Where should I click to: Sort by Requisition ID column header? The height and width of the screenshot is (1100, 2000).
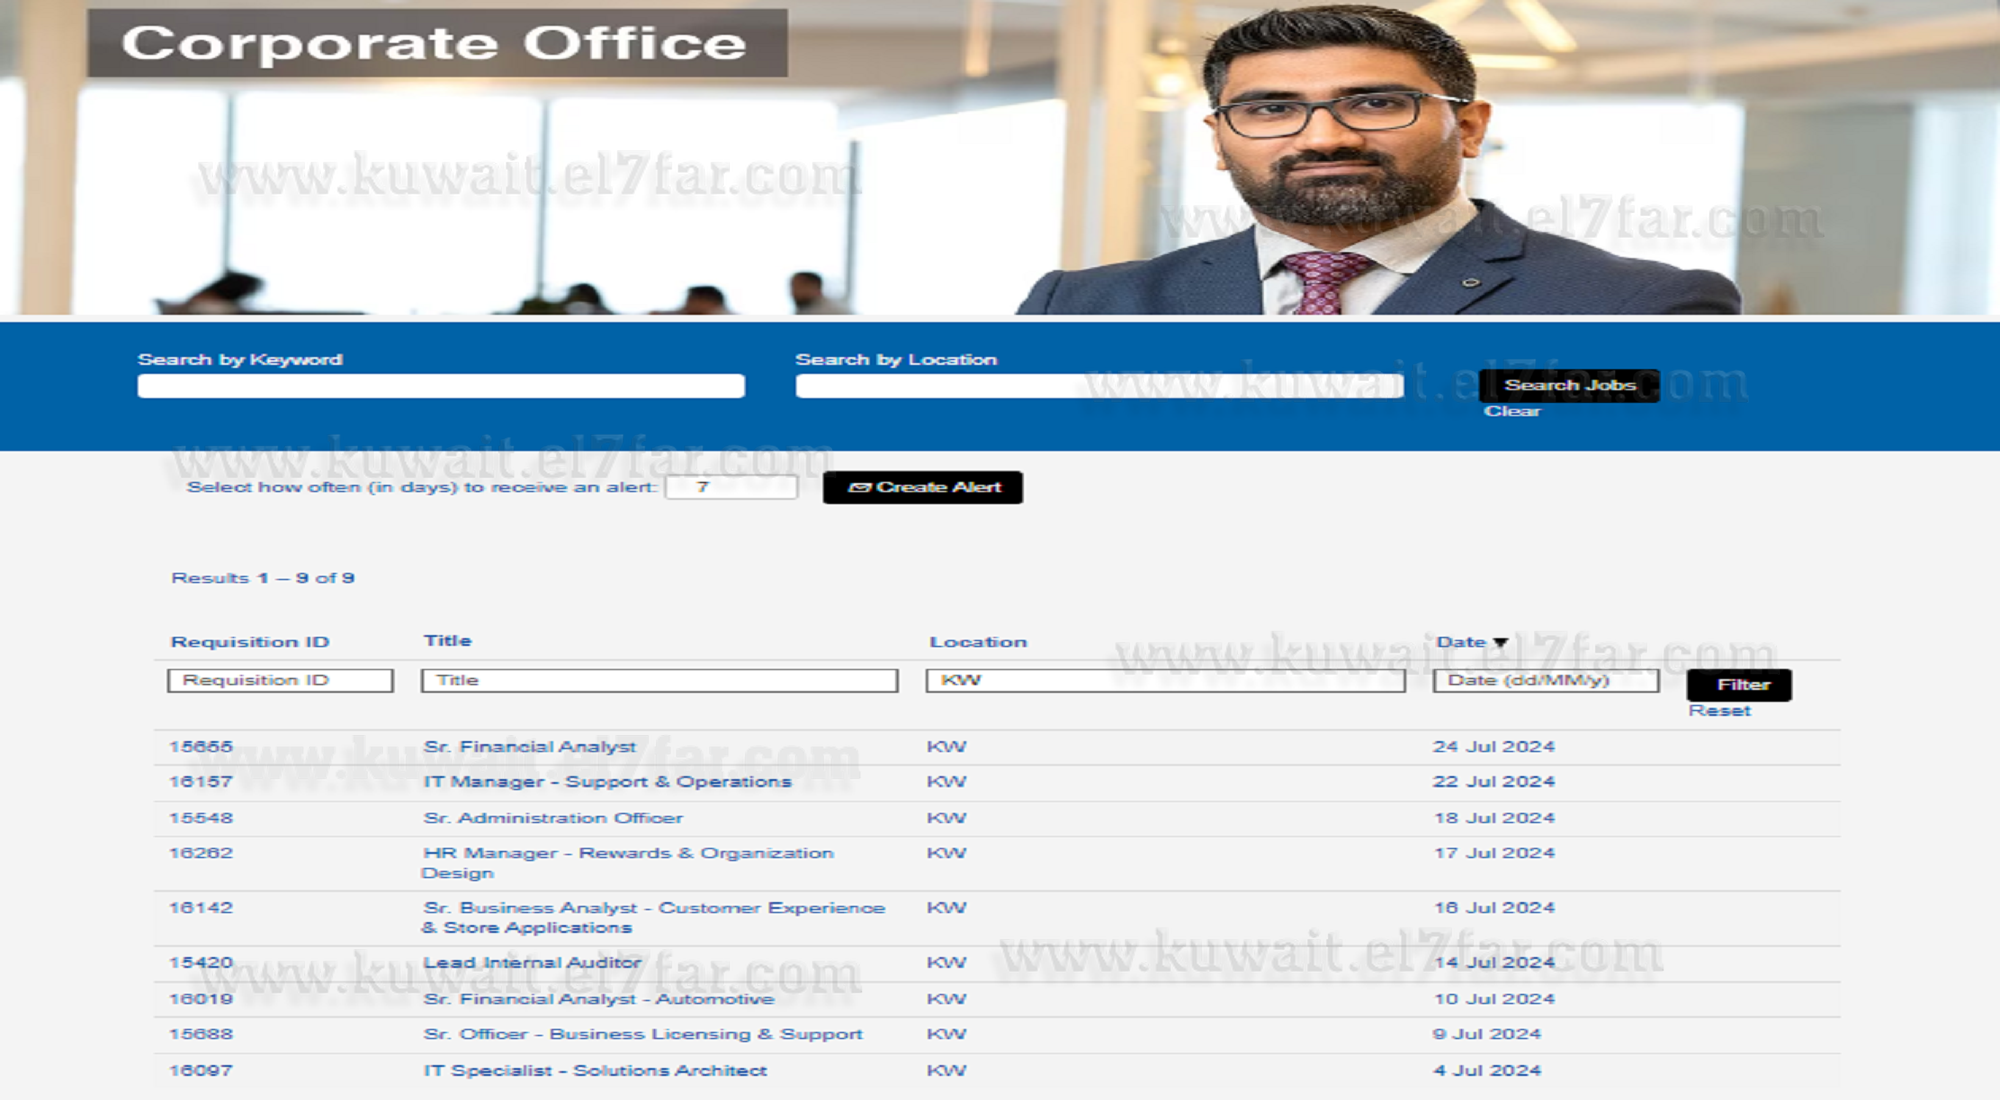(x=250, y=642)
